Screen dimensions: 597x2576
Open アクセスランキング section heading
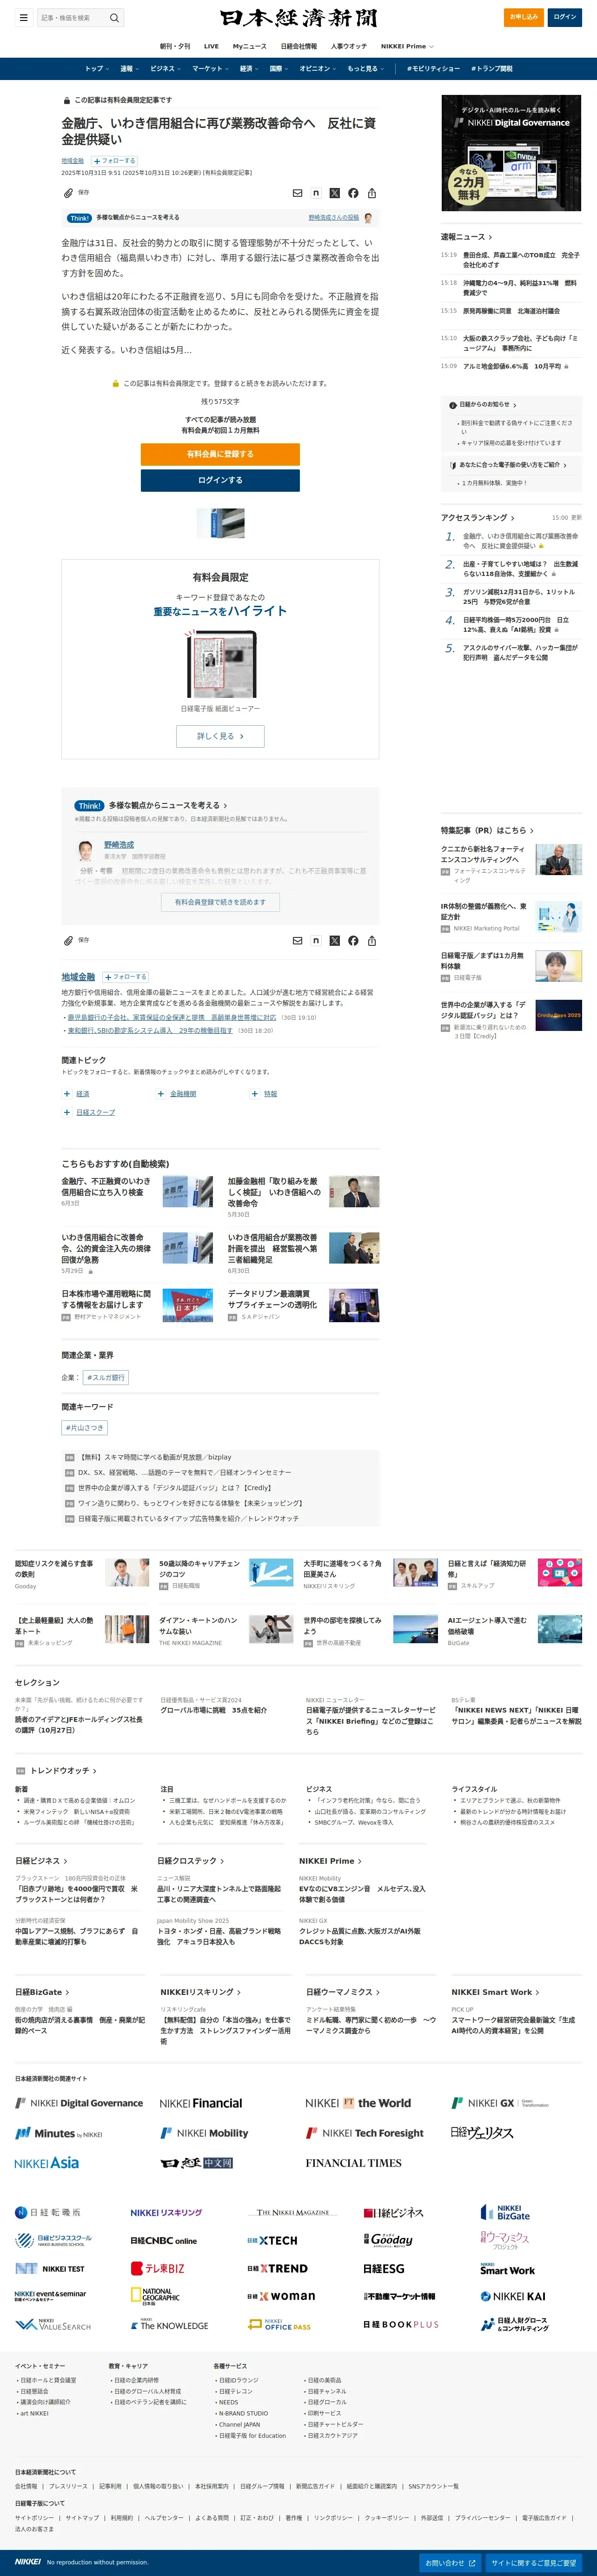pyautogui.click(x=477, y=518)
